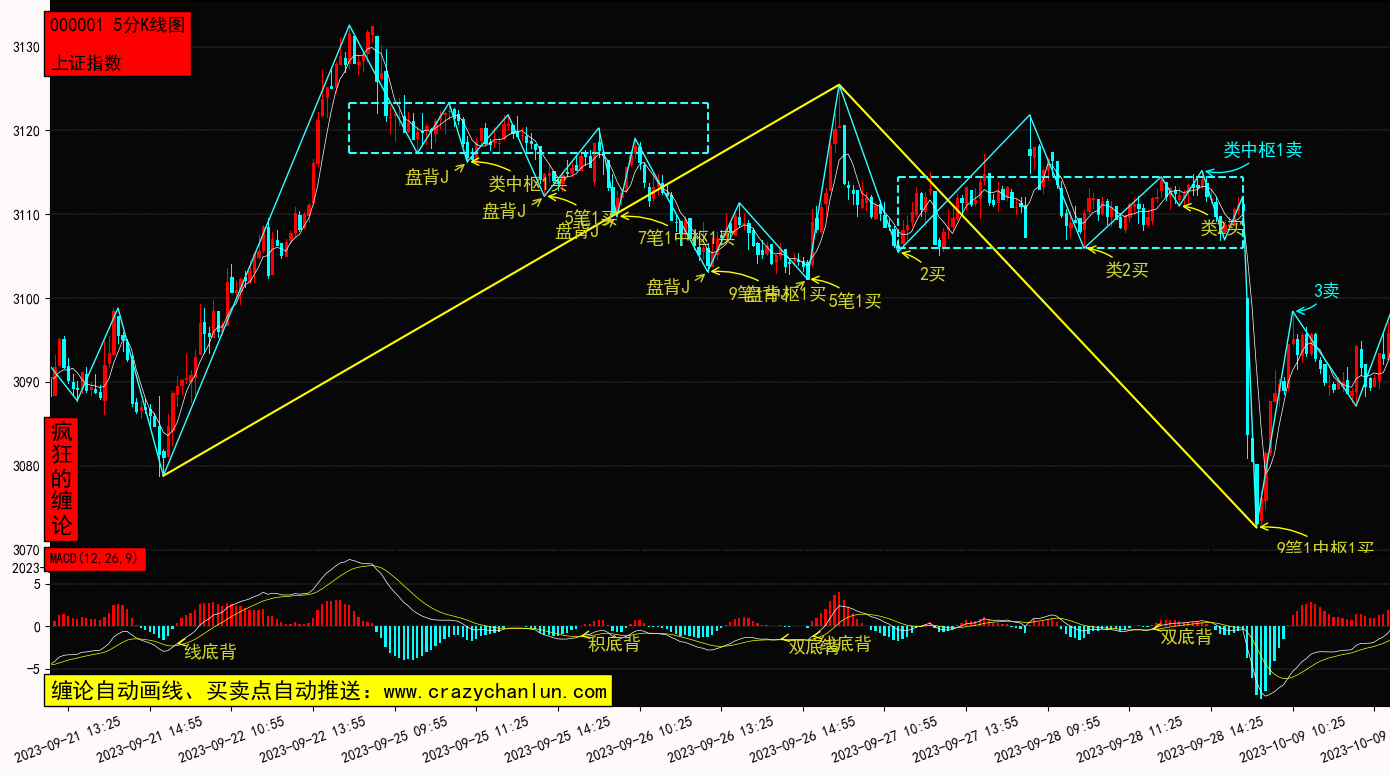Select the 类2买 buy signal label
Screen dimensions: 1390x775
tap(1126, 269)
